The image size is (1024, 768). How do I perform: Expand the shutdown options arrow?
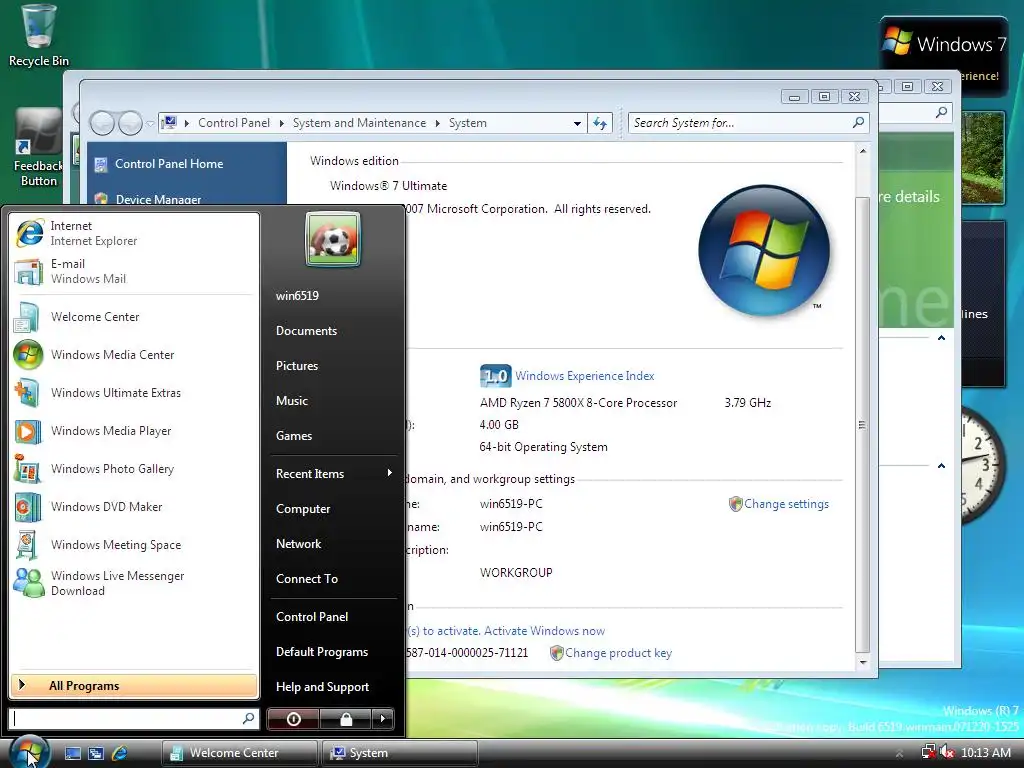click(x=383, y=719)
